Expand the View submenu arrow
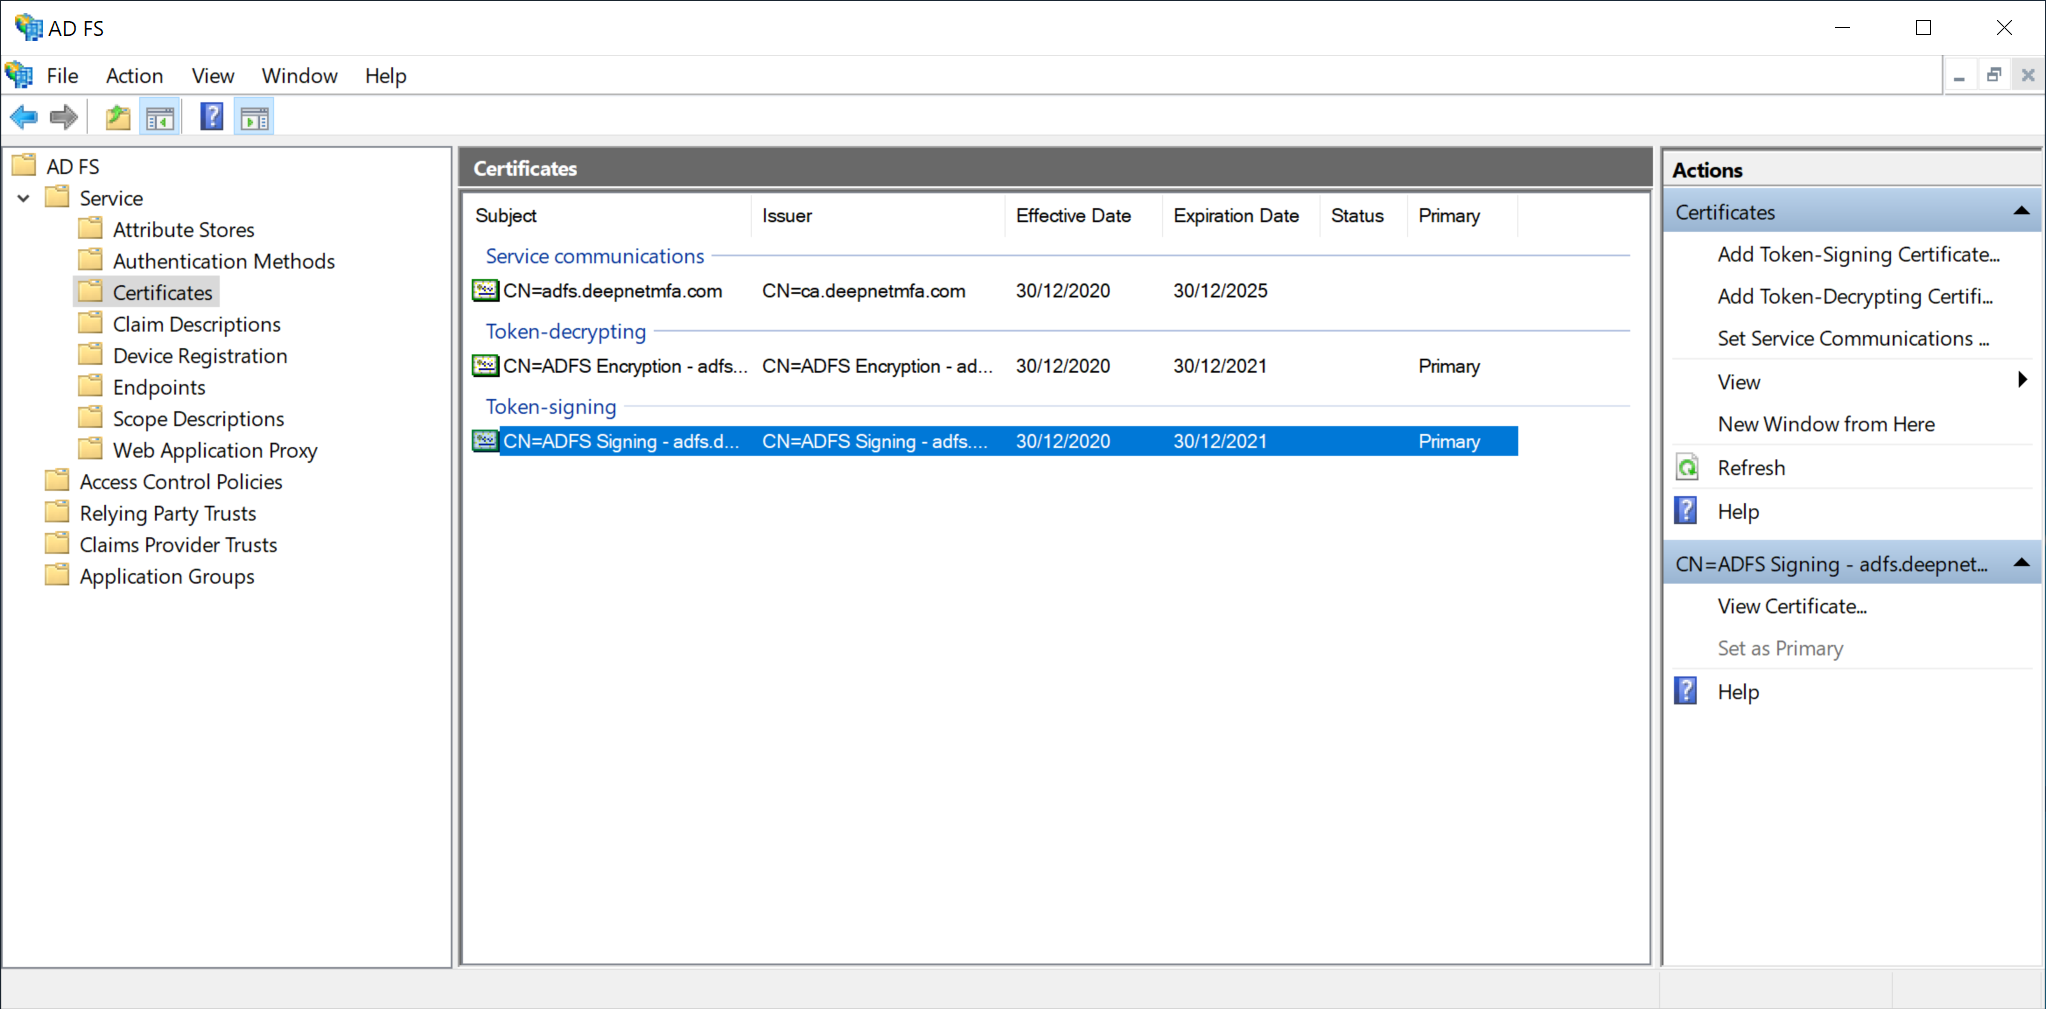 tap(2022, 381)
